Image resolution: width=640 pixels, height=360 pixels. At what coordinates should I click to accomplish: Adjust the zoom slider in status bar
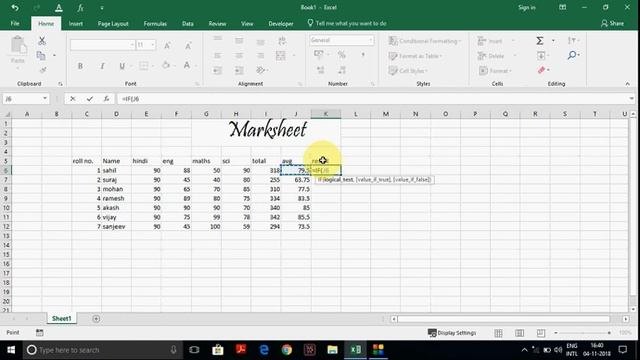coord(583,333)
